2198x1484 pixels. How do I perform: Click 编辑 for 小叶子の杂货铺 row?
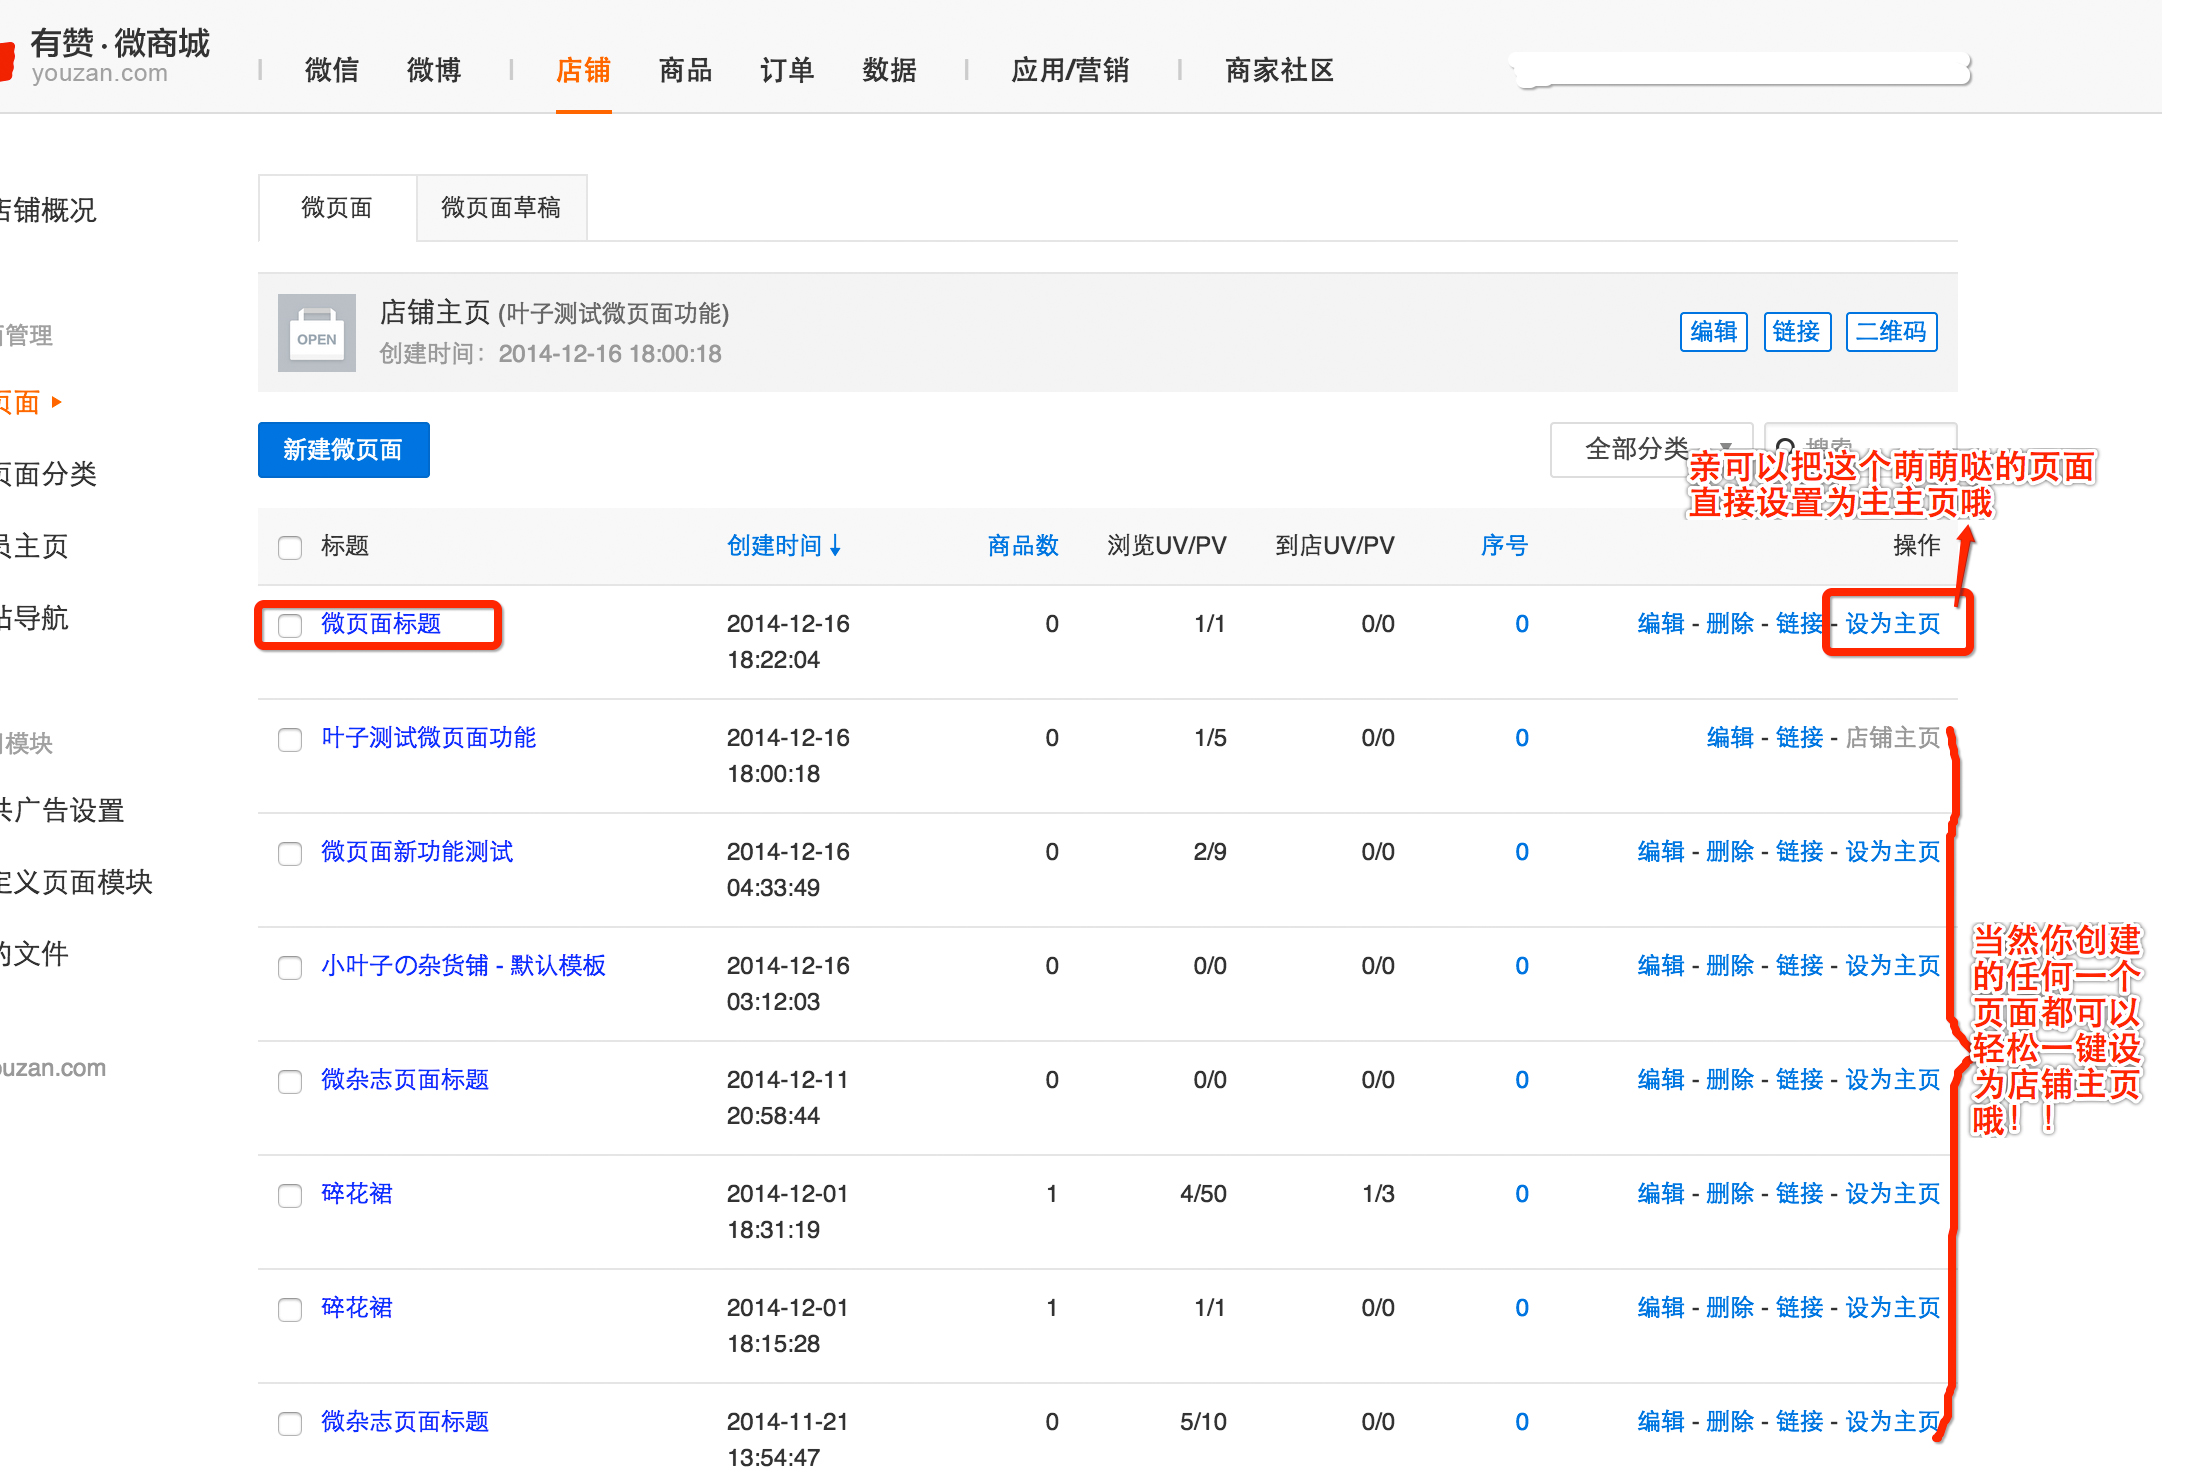(1661, 966)
